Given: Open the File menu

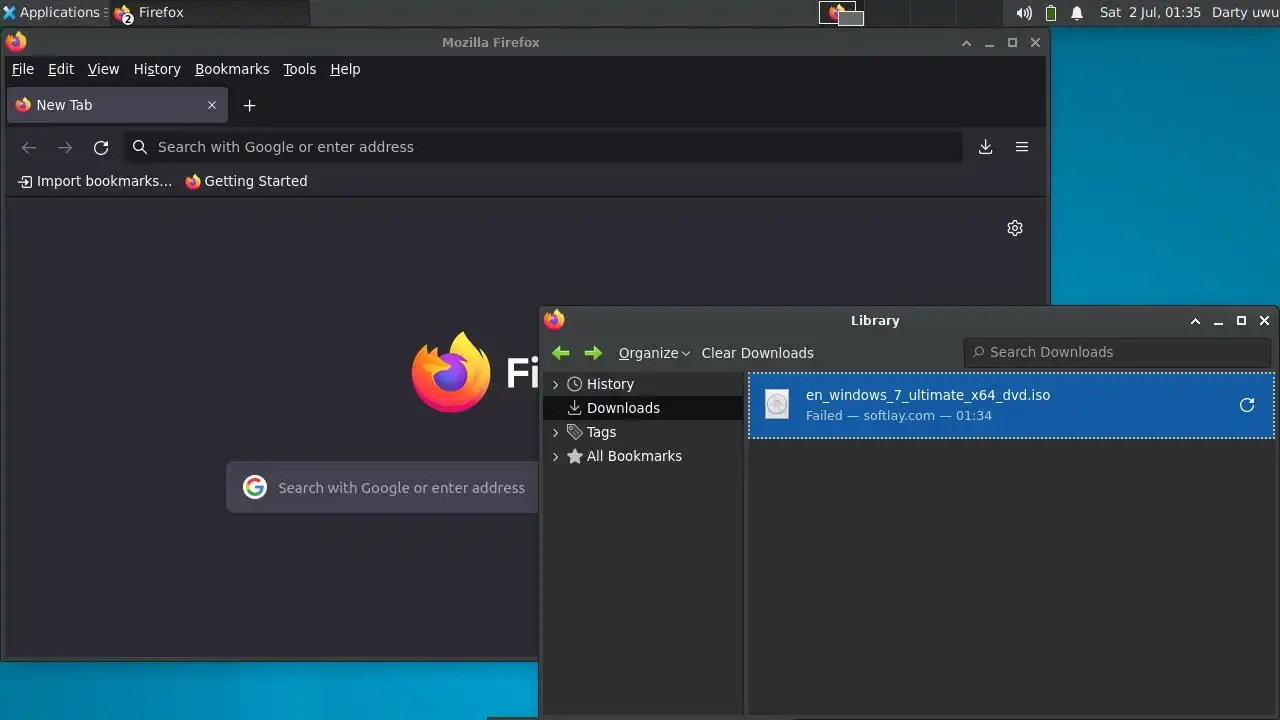Looking at the screenshot, I should tap(23, 69).
